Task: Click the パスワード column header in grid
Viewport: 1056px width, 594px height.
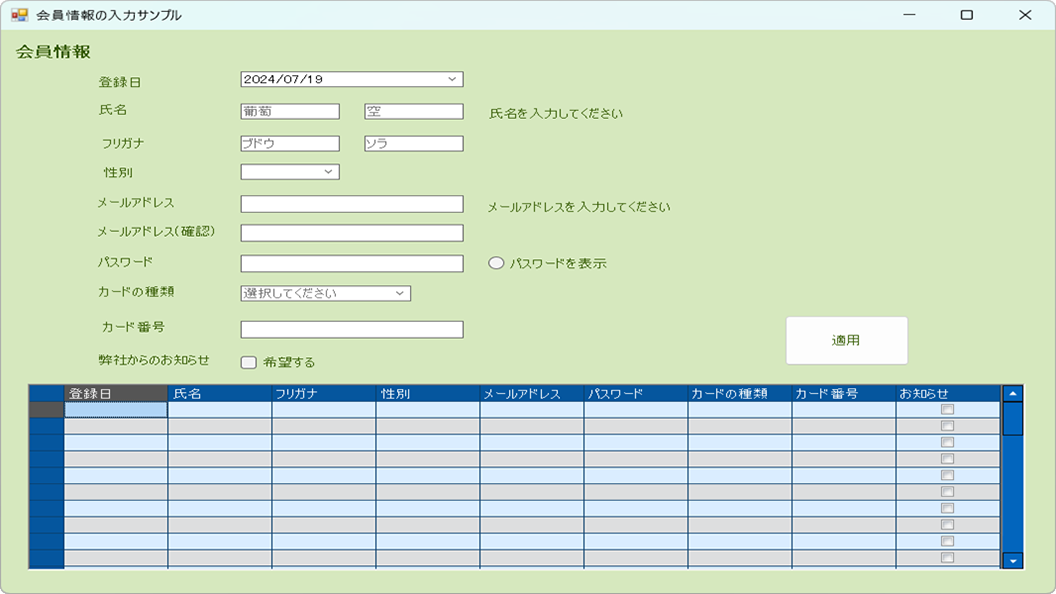Action: tap(636, 393)
